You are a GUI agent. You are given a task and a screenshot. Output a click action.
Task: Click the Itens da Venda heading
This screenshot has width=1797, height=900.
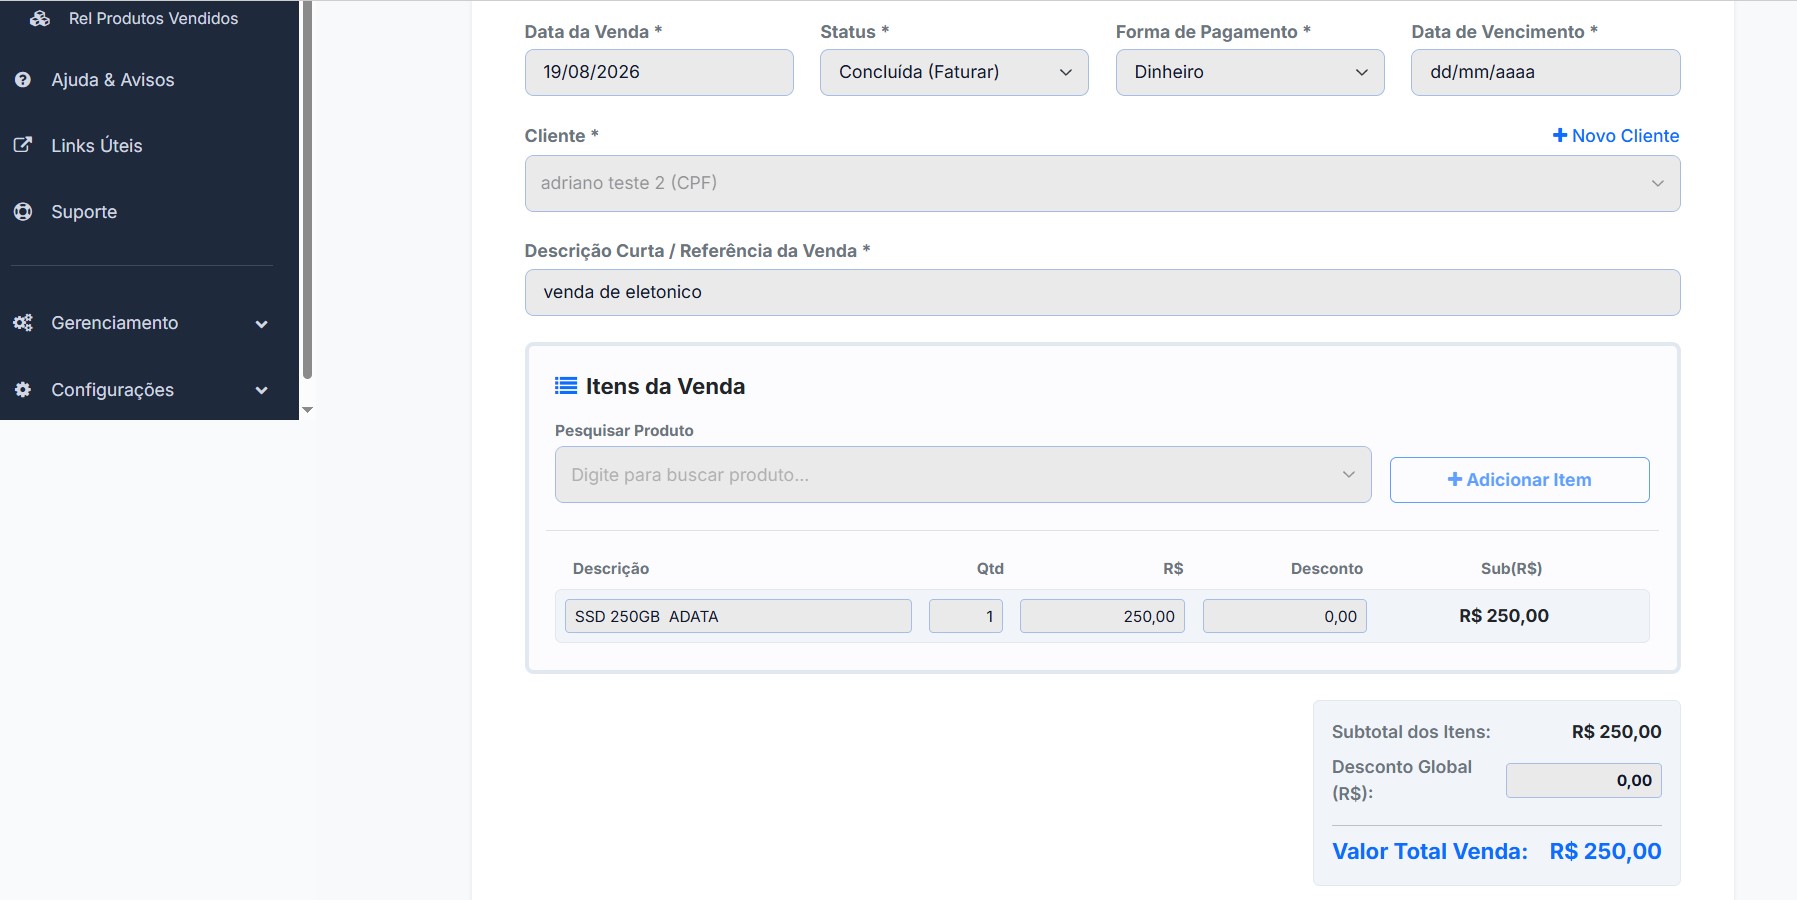coord(665,386)
